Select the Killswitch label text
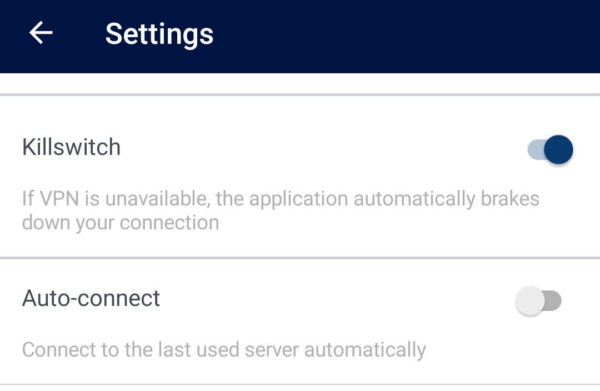This screenshot has height=391, width=600. point(71,147)
